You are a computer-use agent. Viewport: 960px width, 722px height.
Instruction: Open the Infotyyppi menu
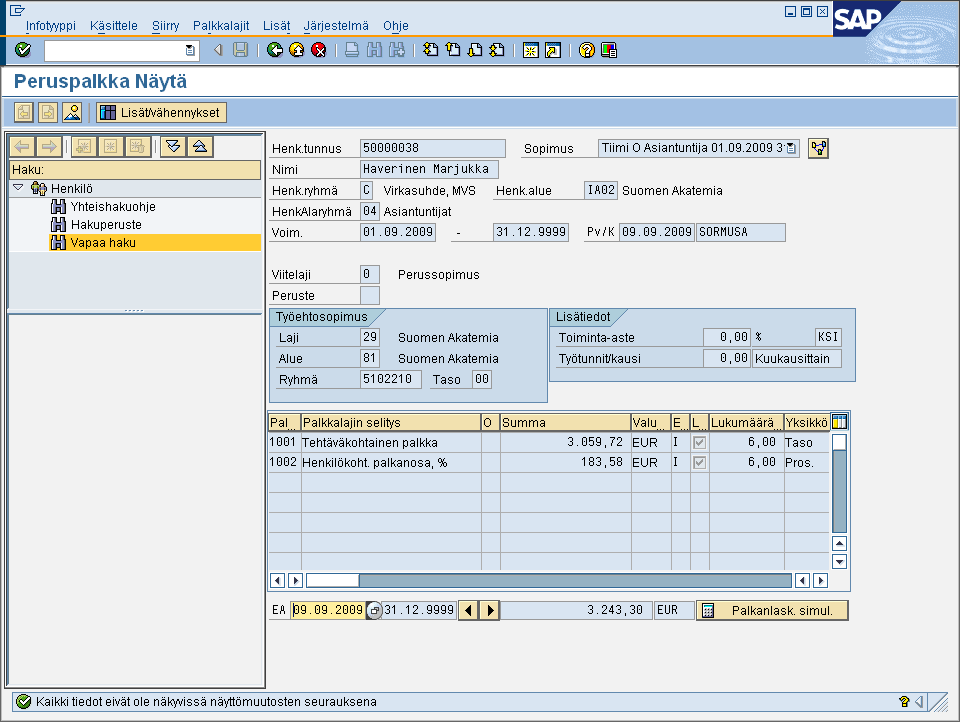51,26
